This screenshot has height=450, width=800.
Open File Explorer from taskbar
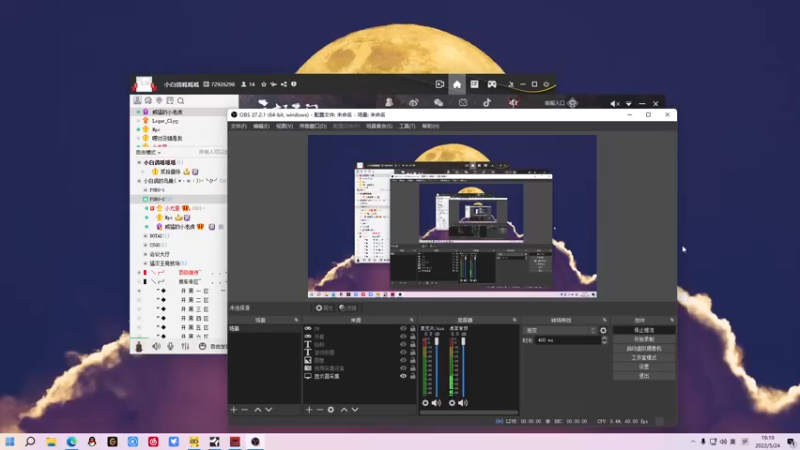pos(51,441)
